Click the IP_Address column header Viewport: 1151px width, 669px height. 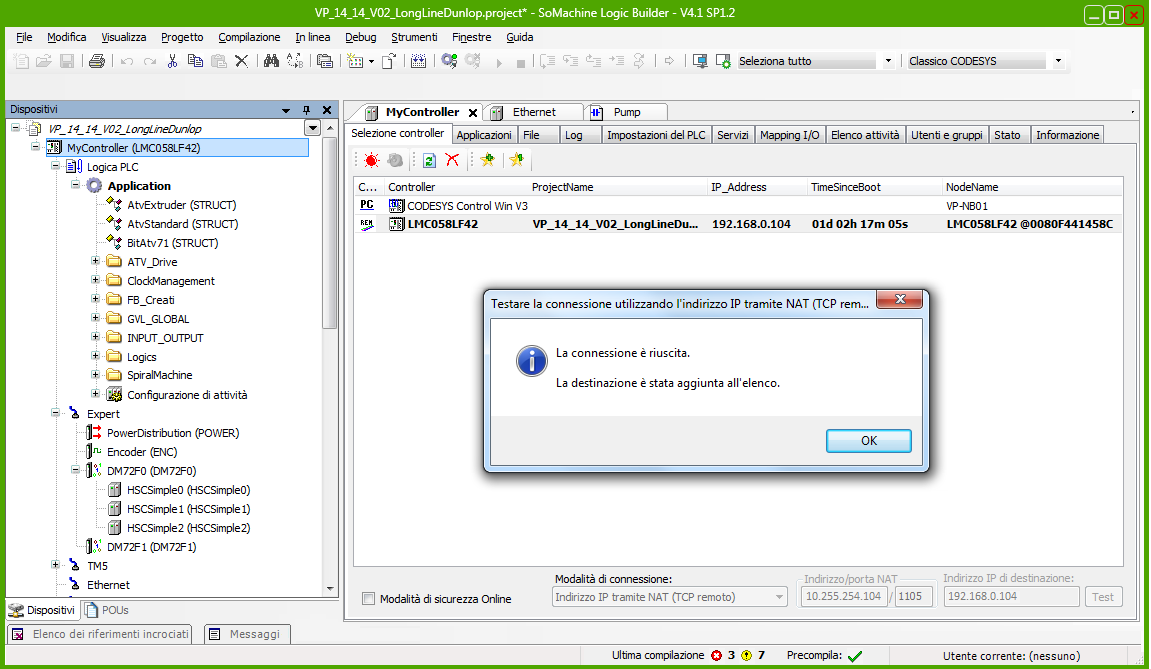point(738,187)
